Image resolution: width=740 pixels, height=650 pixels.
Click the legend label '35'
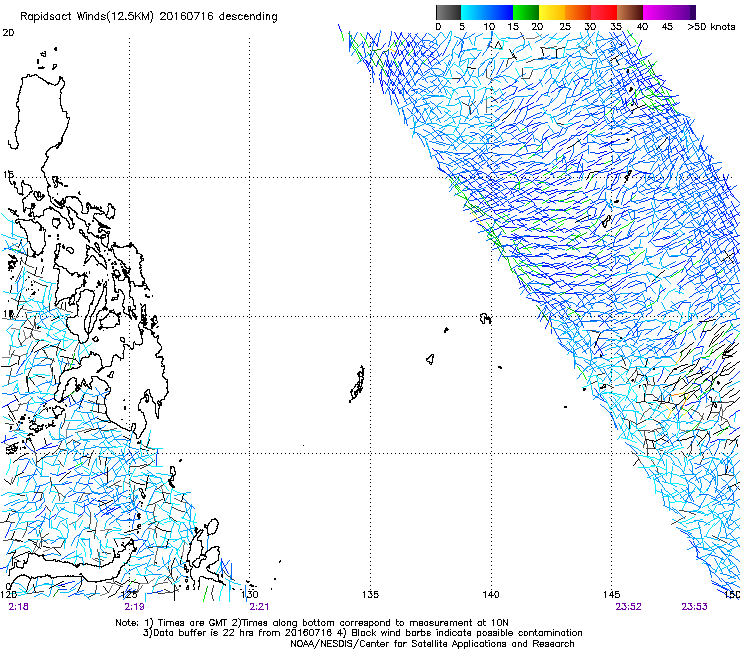616,26
